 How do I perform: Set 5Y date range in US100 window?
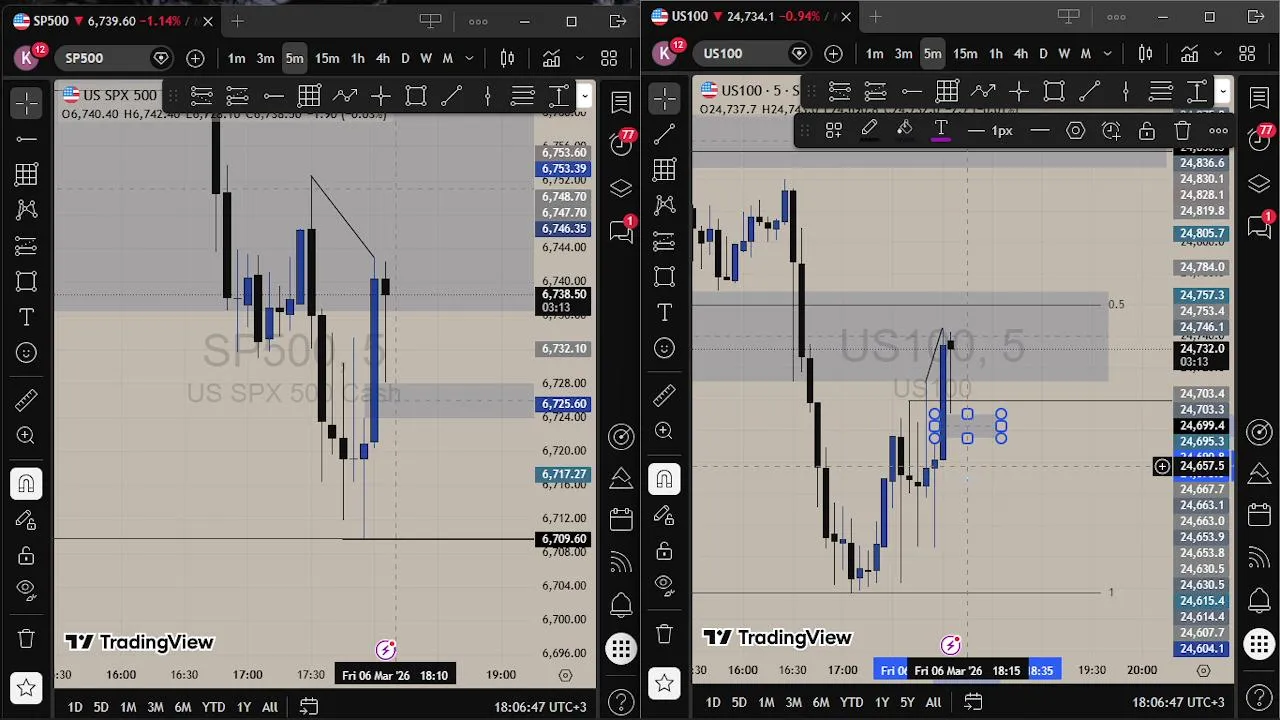click(x=907, y=702)
